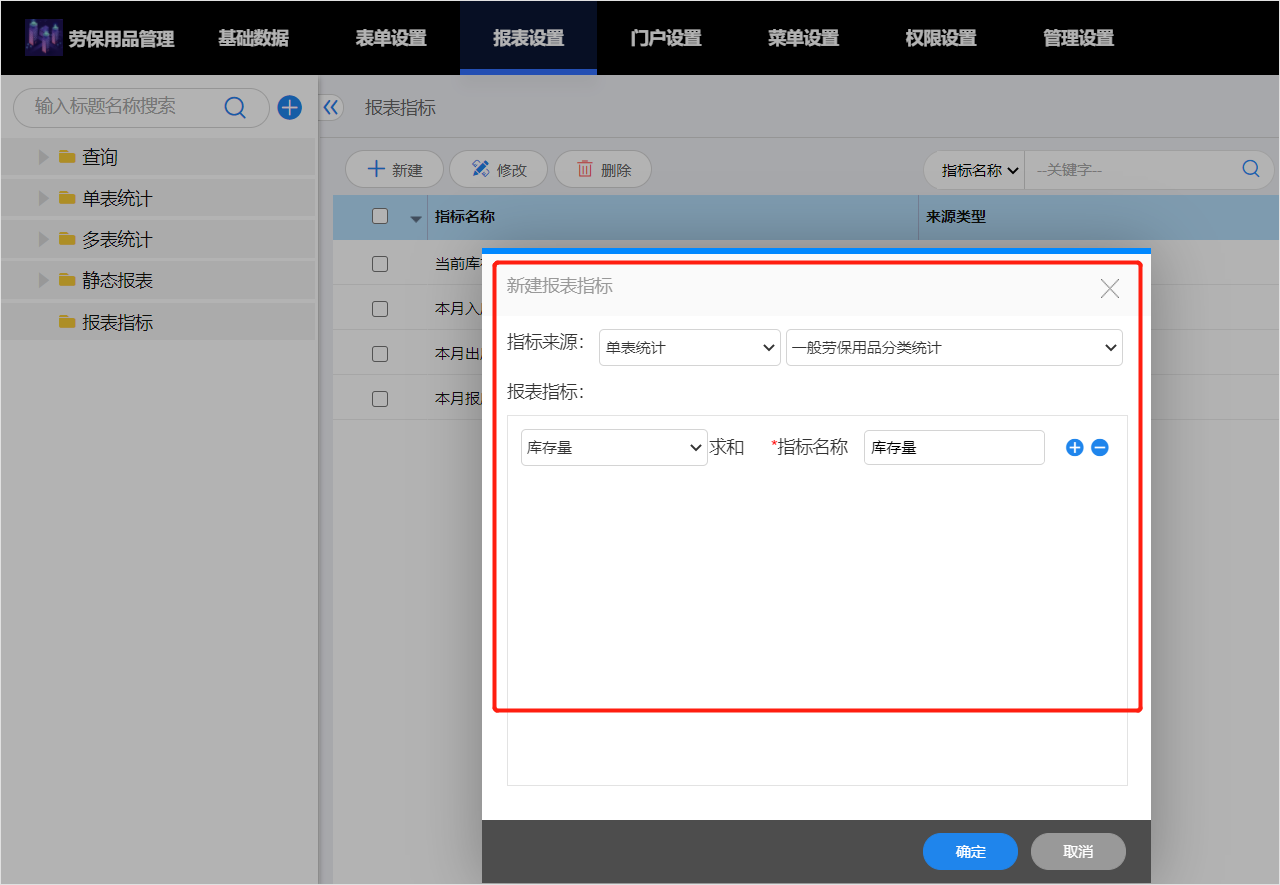Click the keyword search magnifier icon
1280x885 pixels.
[1250, 169]
